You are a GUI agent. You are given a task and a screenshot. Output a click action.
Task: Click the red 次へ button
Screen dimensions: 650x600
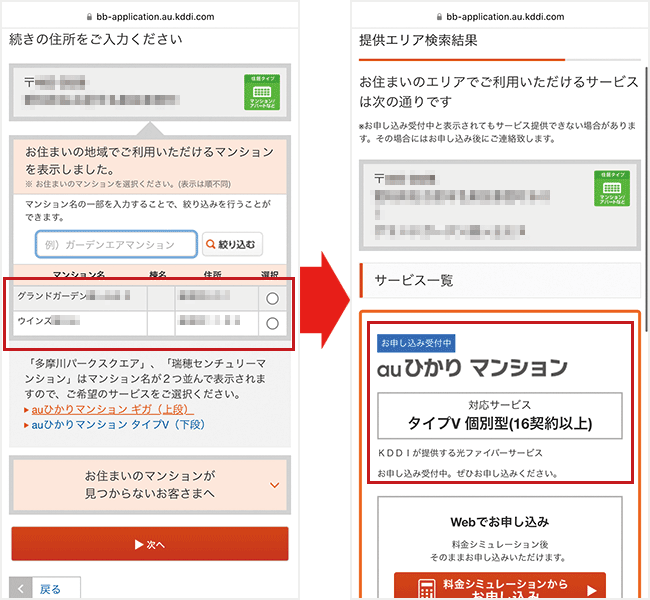(150, 544)
